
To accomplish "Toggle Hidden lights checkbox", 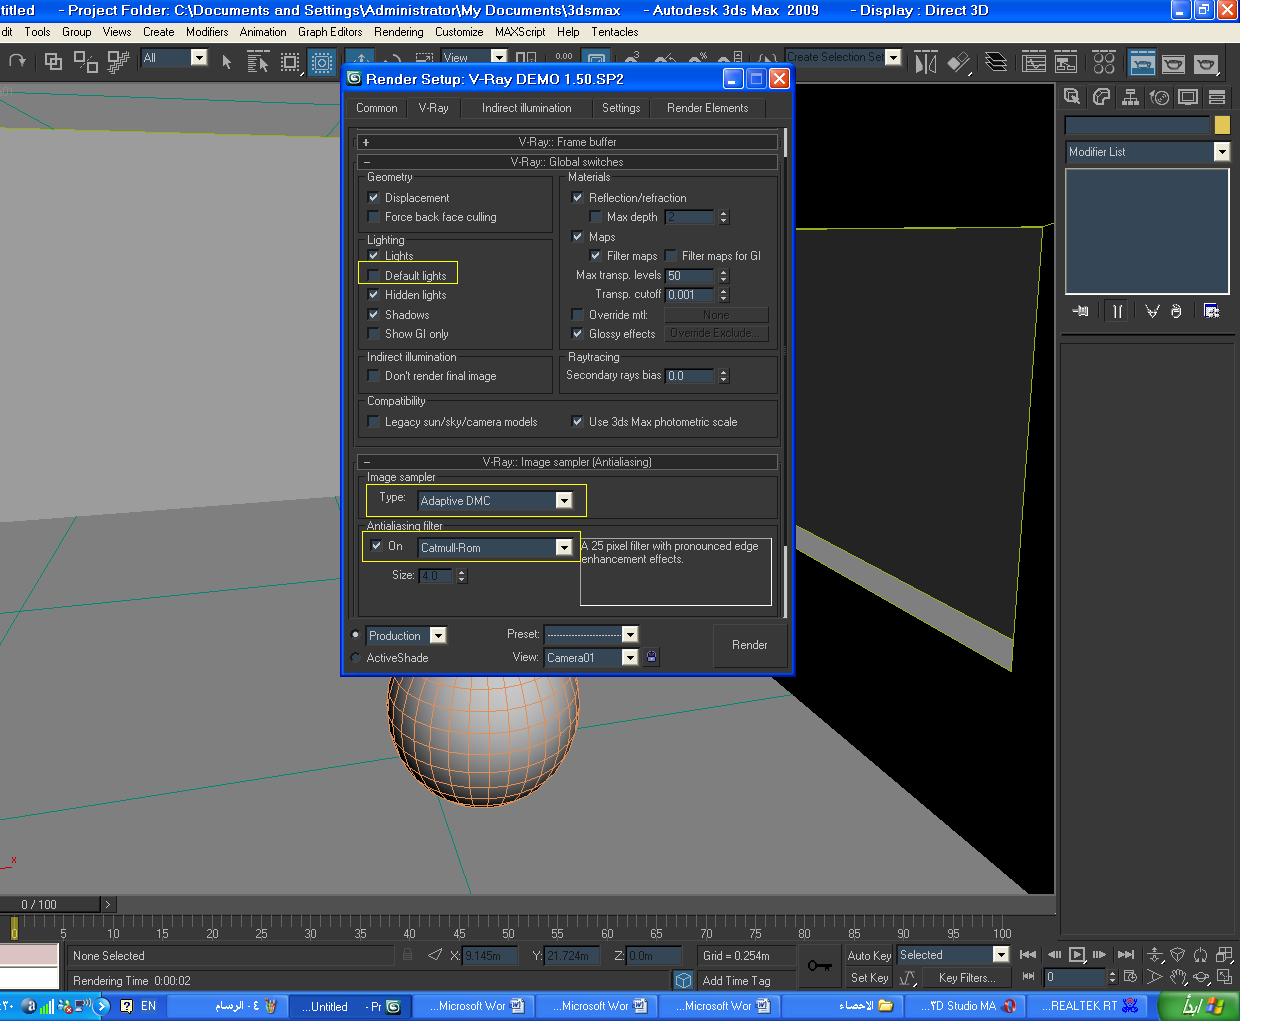I will [374, 295].
